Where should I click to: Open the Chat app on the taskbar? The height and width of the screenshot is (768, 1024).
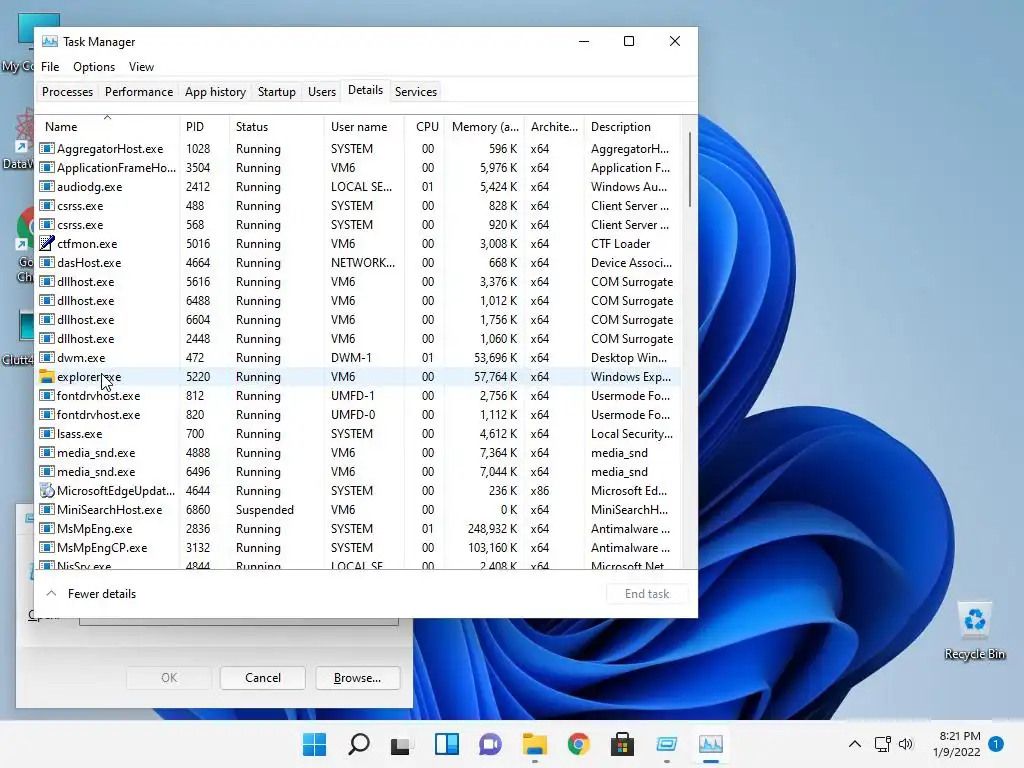point(490,744)
